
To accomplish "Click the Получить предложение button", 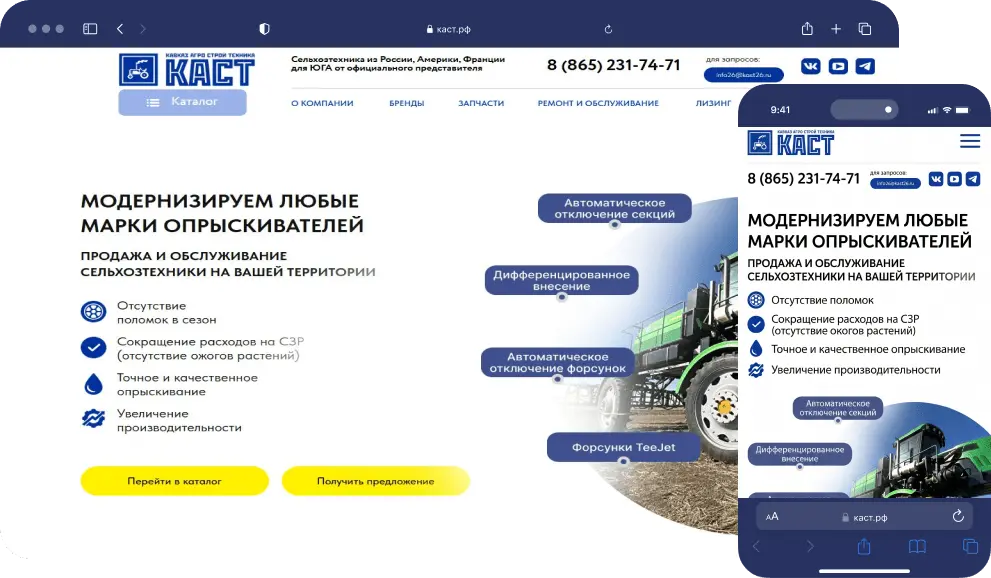I will (x=375, y=481).
